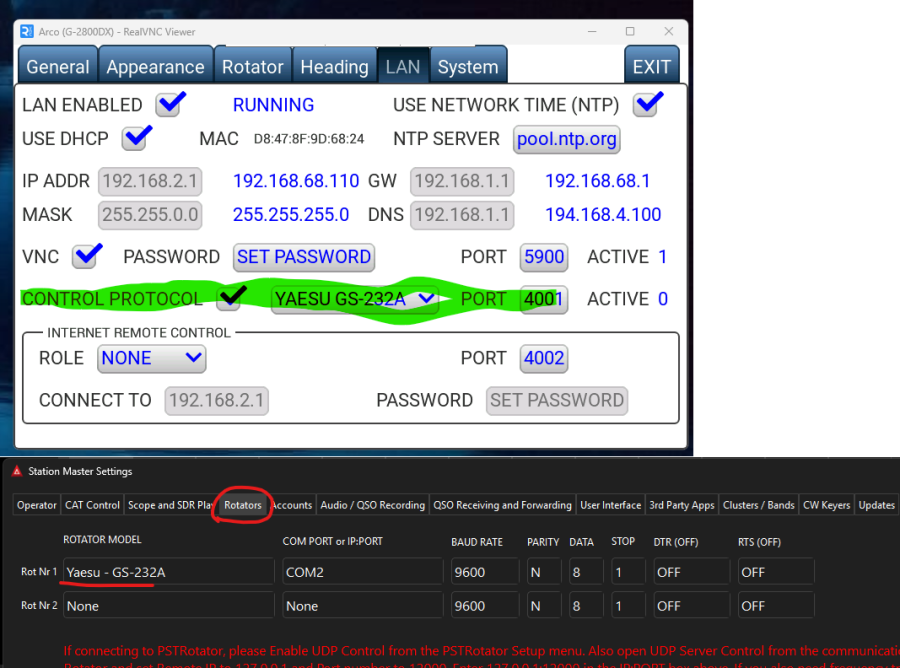
Task: Edit the NTP SERVER pool.ntp.org field
Action: pos(567,139)
